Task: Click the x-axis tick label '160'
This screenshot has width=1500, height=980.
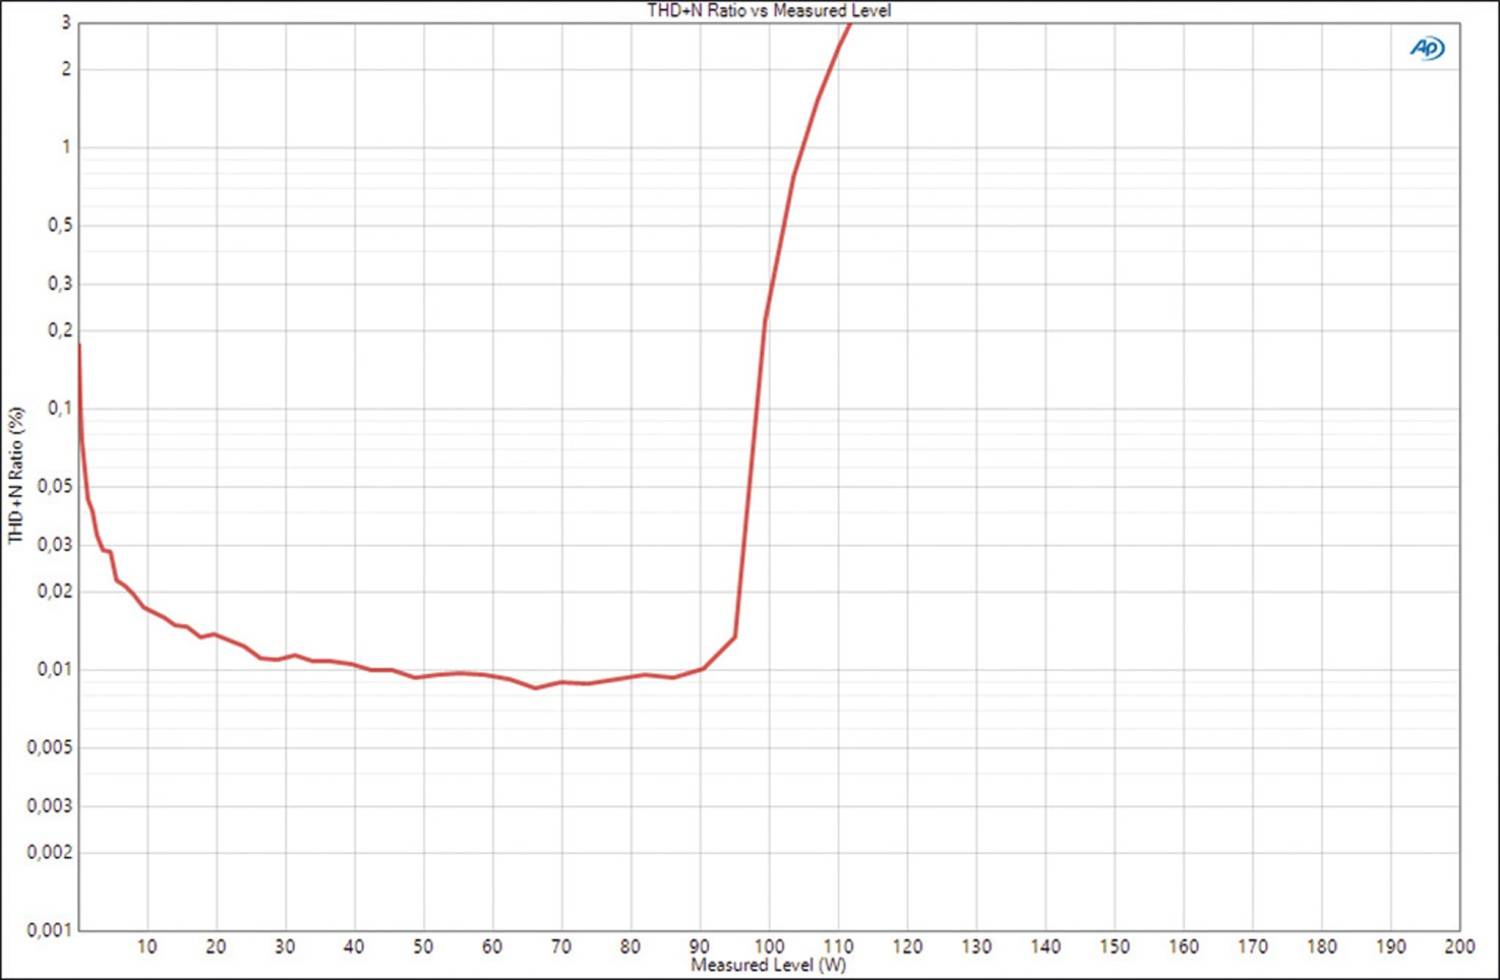Action: (x=1183, y=946)
